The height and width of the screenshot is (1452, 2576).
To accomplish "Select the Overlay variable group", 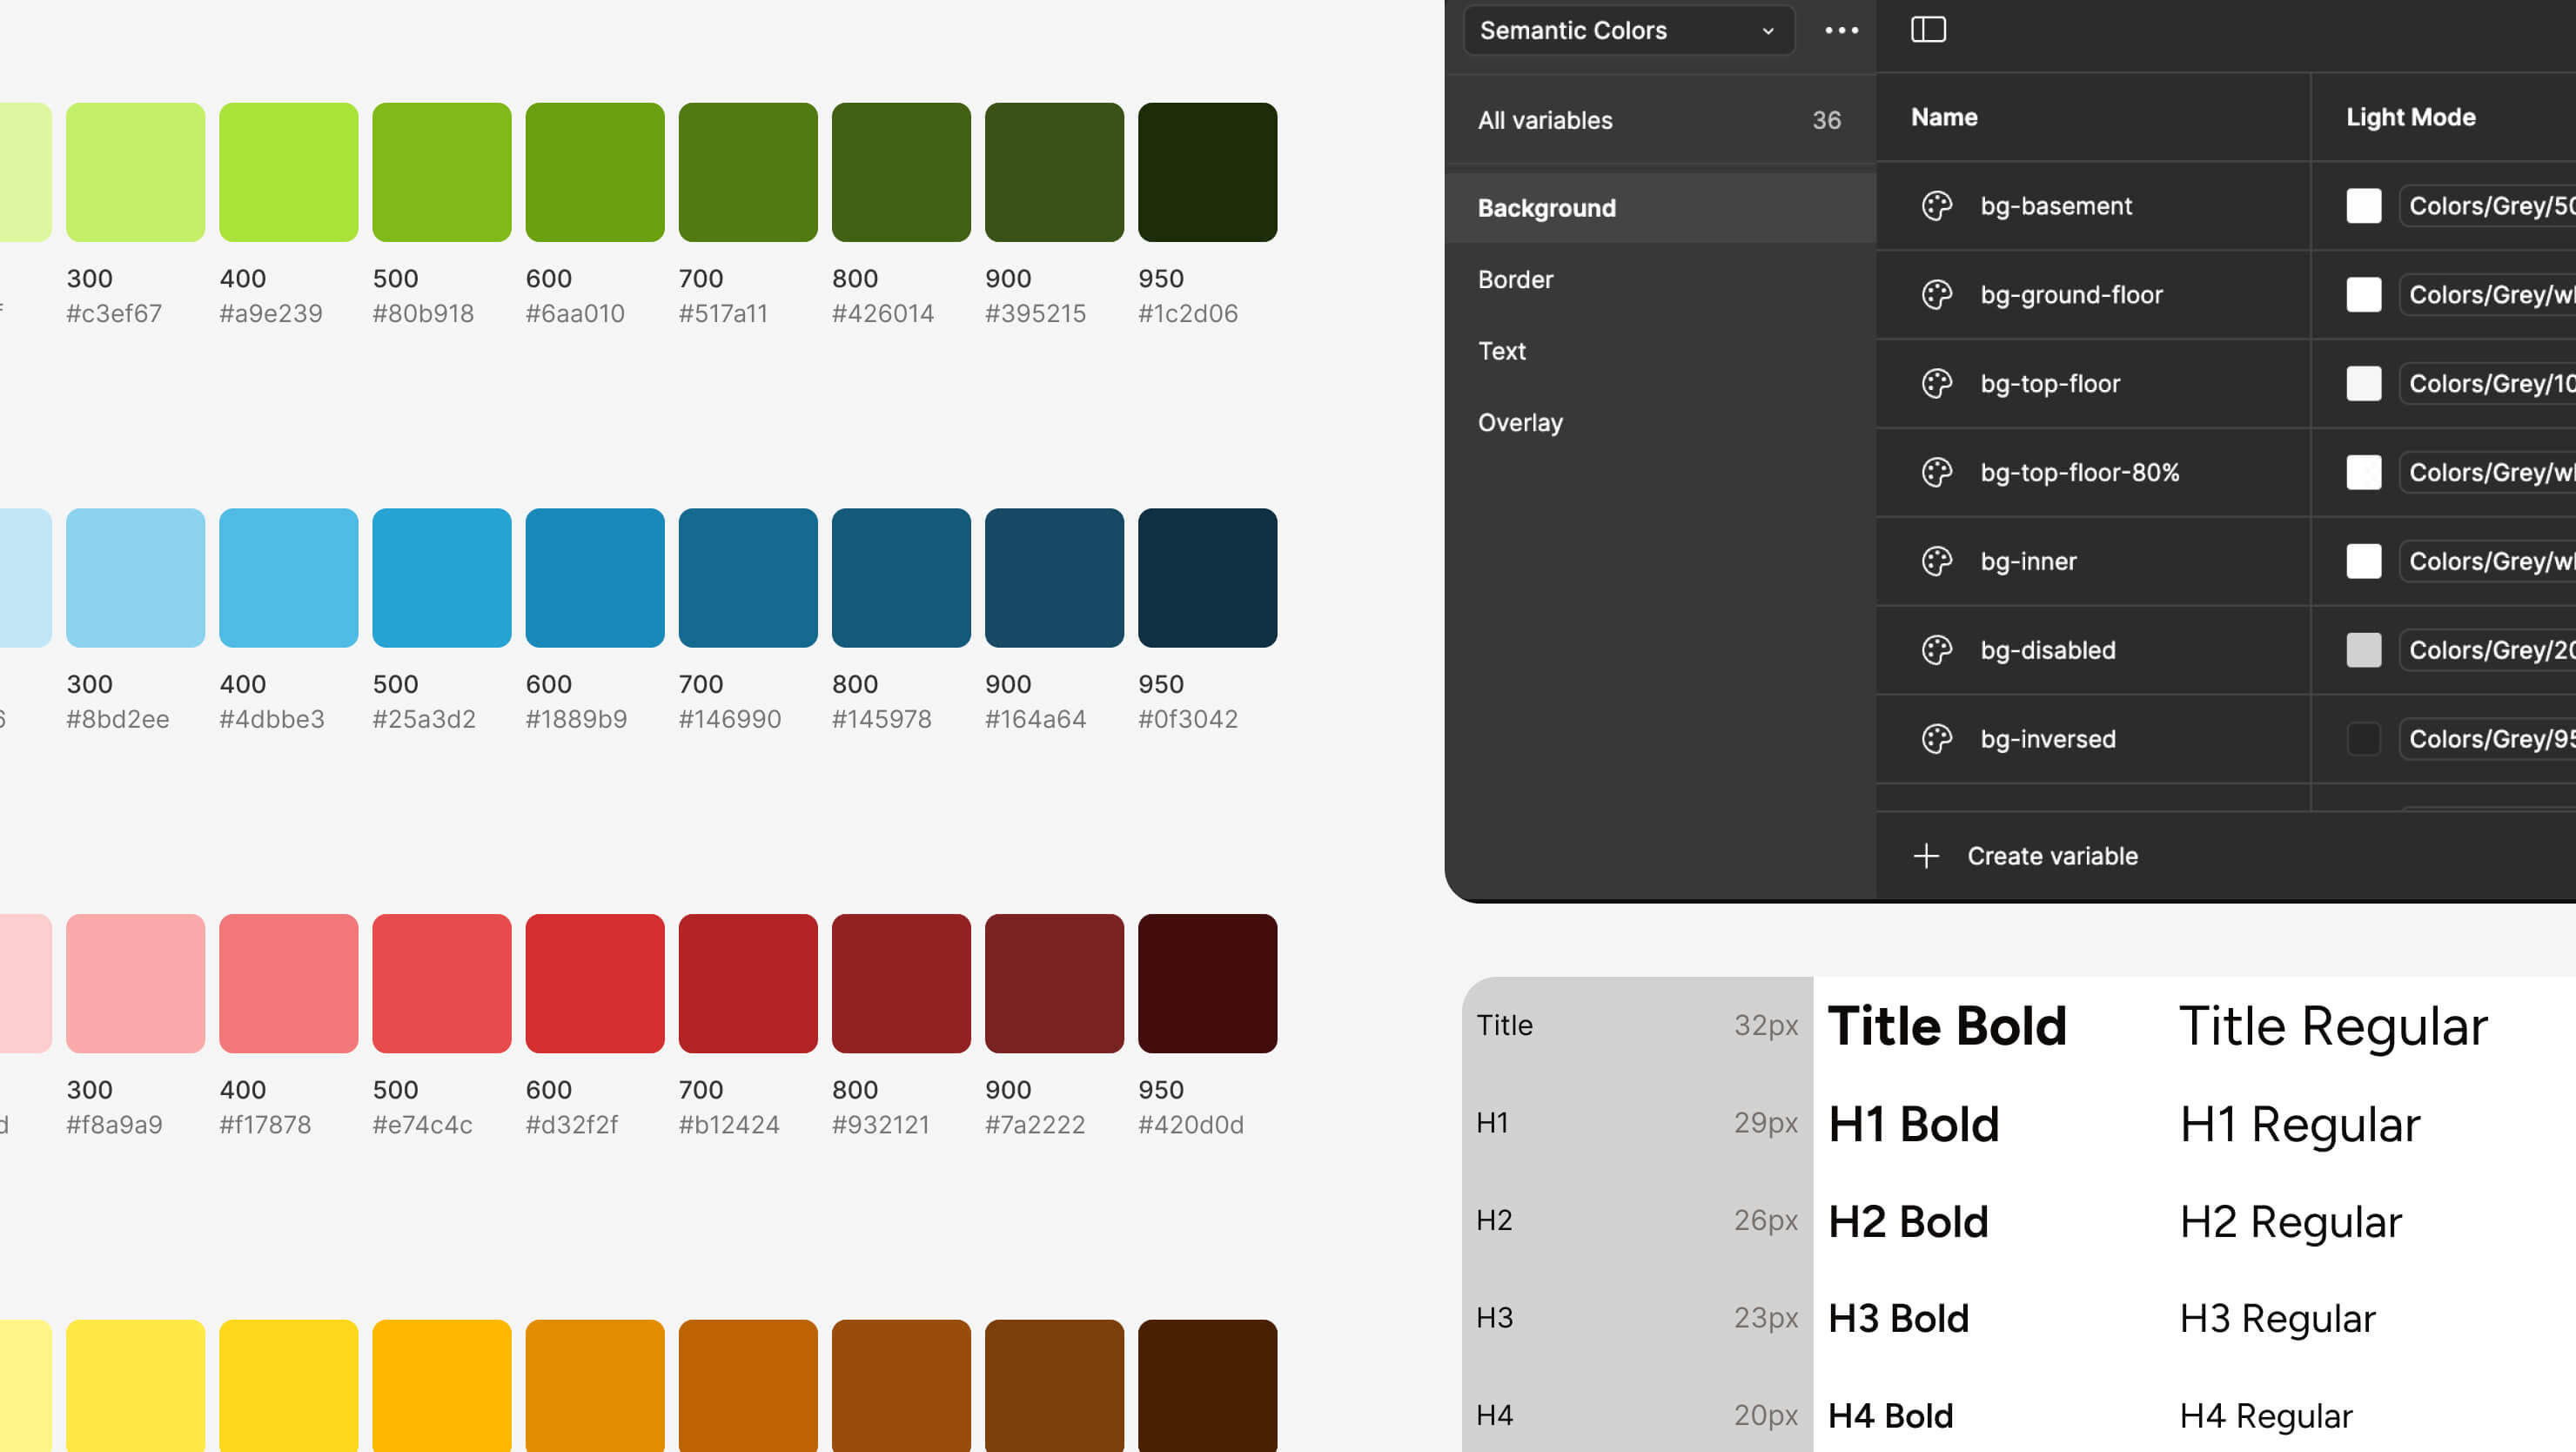I will coord(1521,422).
